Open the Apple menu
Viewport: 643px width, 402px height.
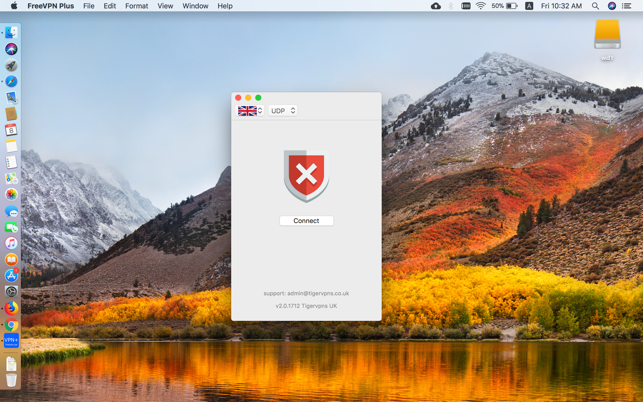[13, 6]
